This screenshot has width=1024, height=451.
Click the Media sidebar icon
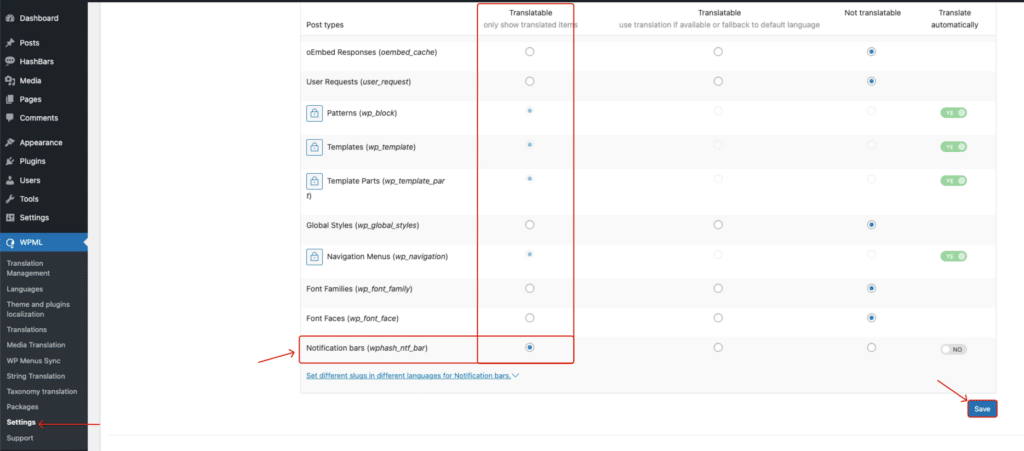coord(10,81)
